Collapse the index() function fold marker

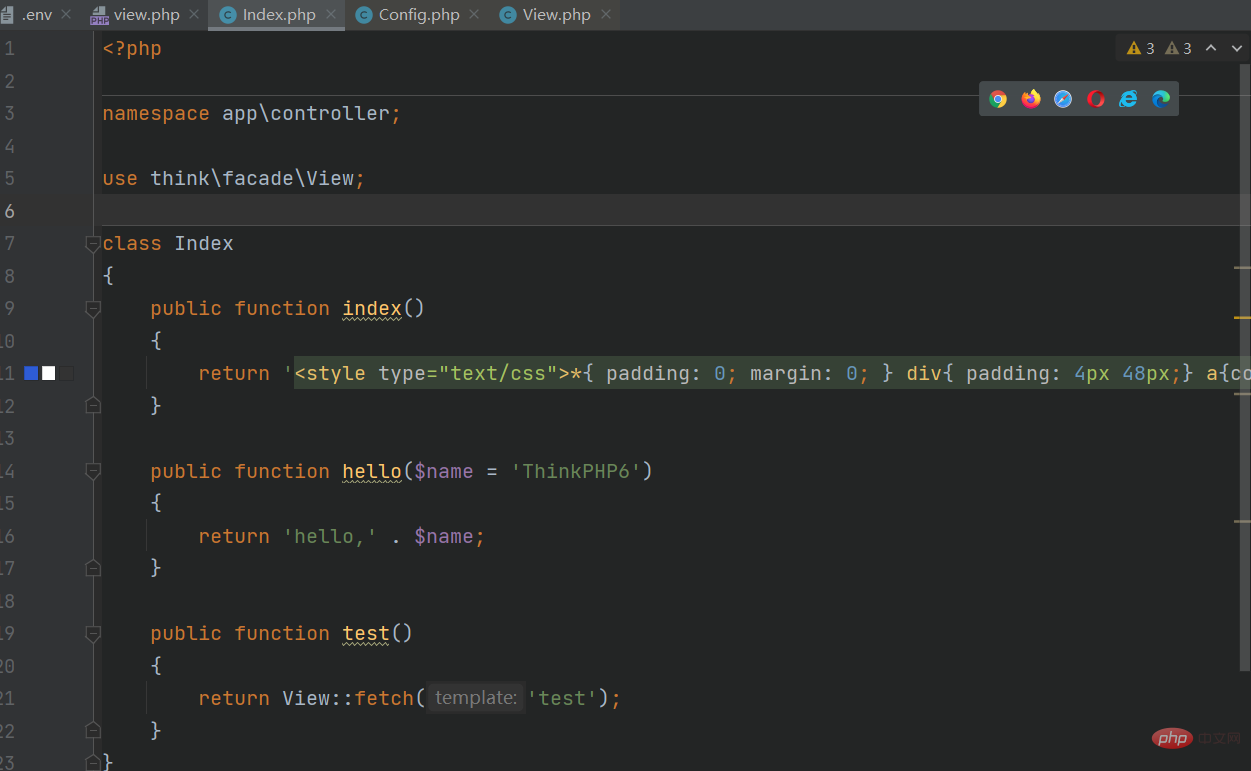coord(93,309)
